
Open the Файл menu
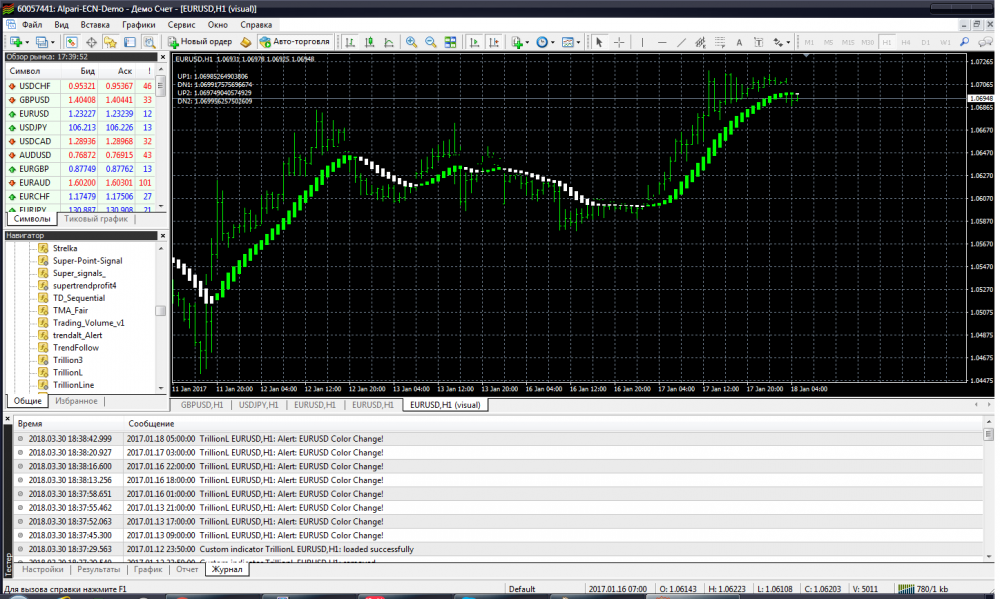tap(32, 25)
